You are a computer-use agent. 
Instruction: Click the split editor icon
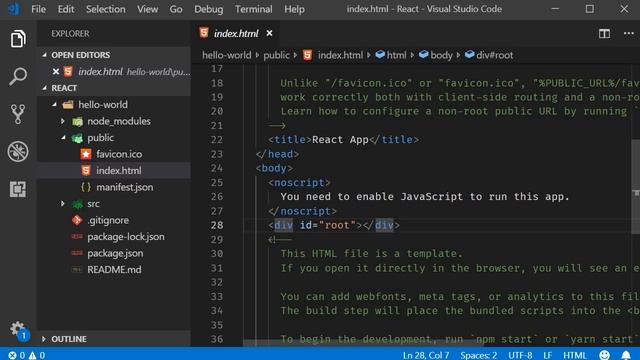(604, 33)
